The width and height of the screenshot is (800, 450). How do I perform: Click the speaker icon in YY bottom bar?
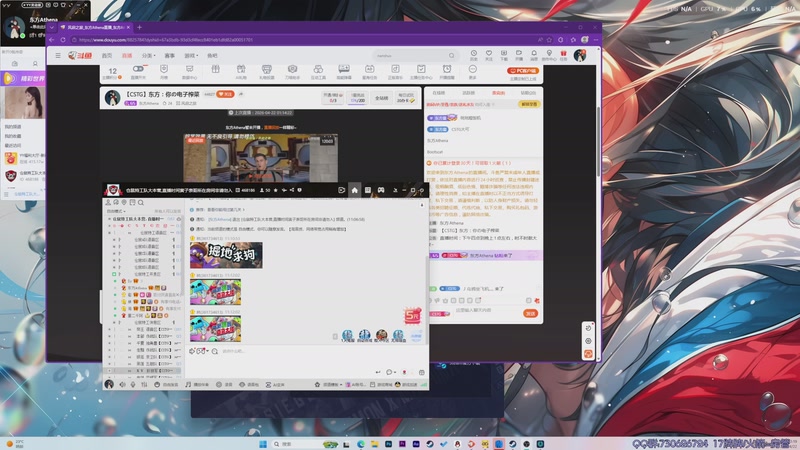(122, 384)
